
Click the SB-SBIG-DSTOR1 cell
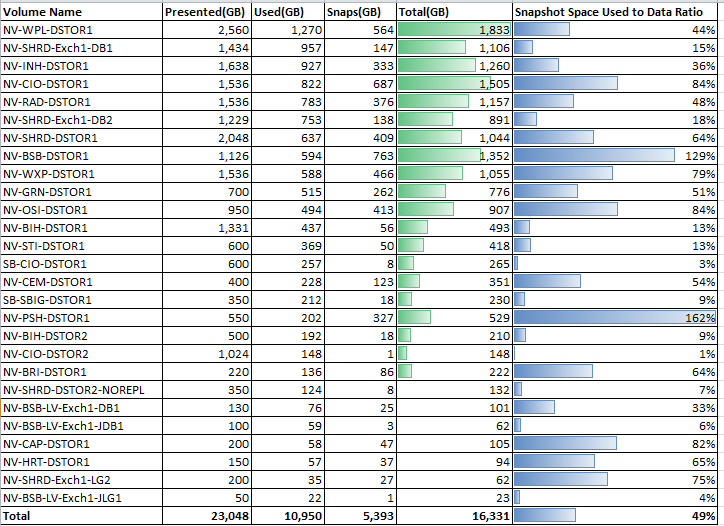pyautogui.click(x=82, y=300)
